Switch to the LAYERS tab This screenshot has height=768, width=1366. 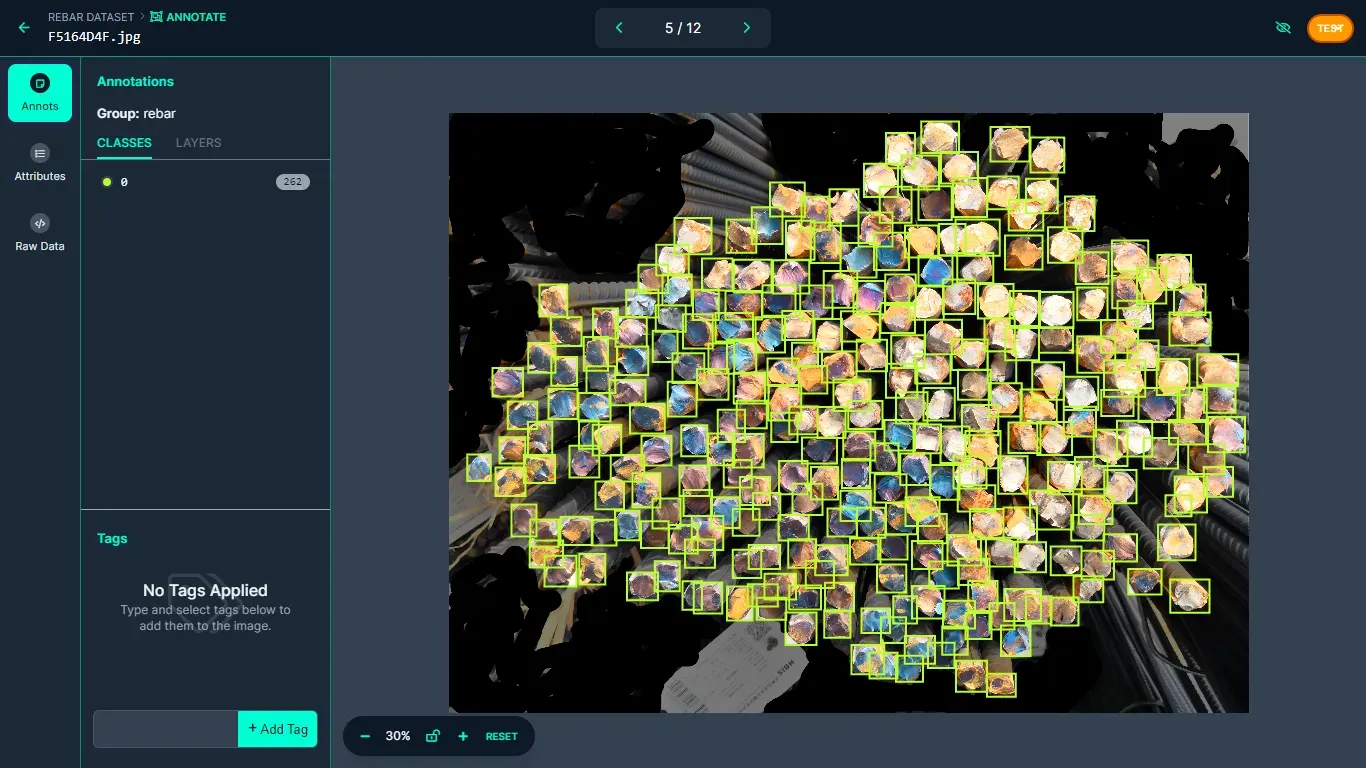(x=197, y=143)
